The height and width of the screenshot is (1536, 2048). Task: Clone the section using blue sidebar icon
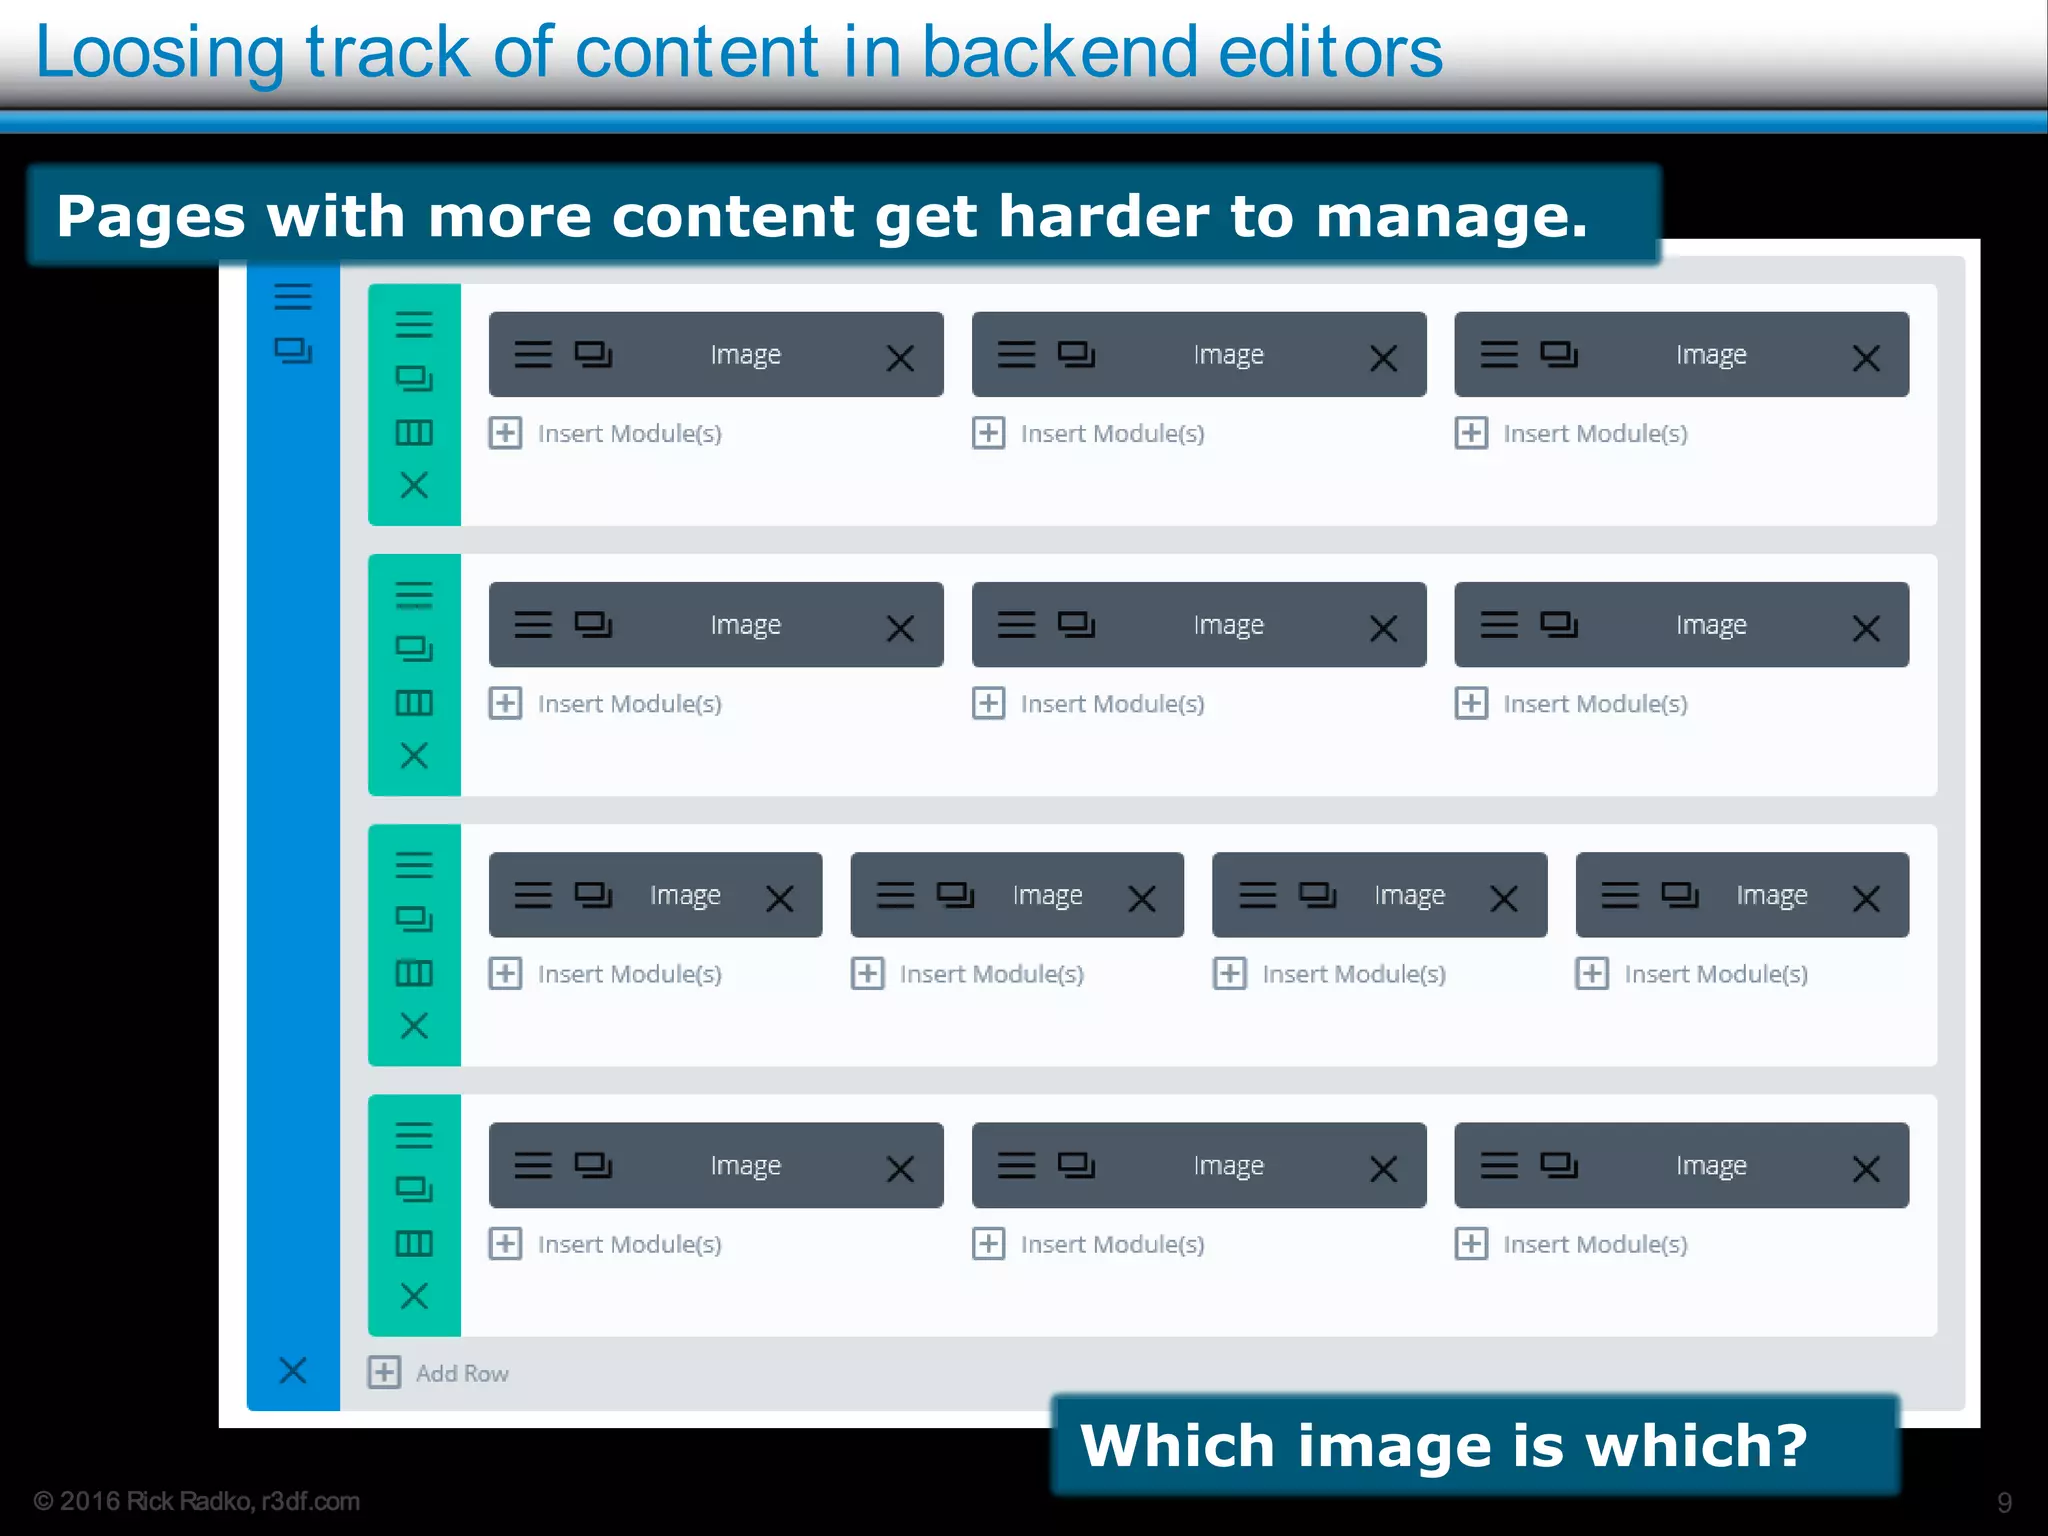[x=293, y=350]
